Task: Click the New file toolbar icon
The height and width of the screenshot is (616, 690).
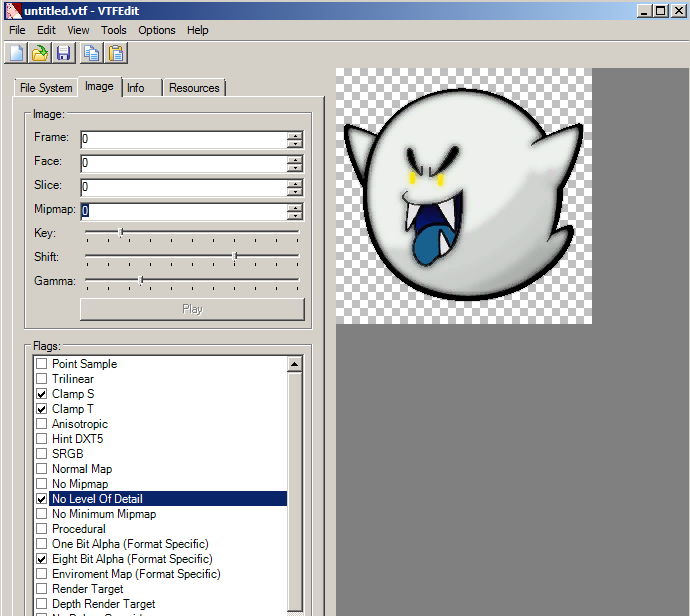Action: point(16,53)
